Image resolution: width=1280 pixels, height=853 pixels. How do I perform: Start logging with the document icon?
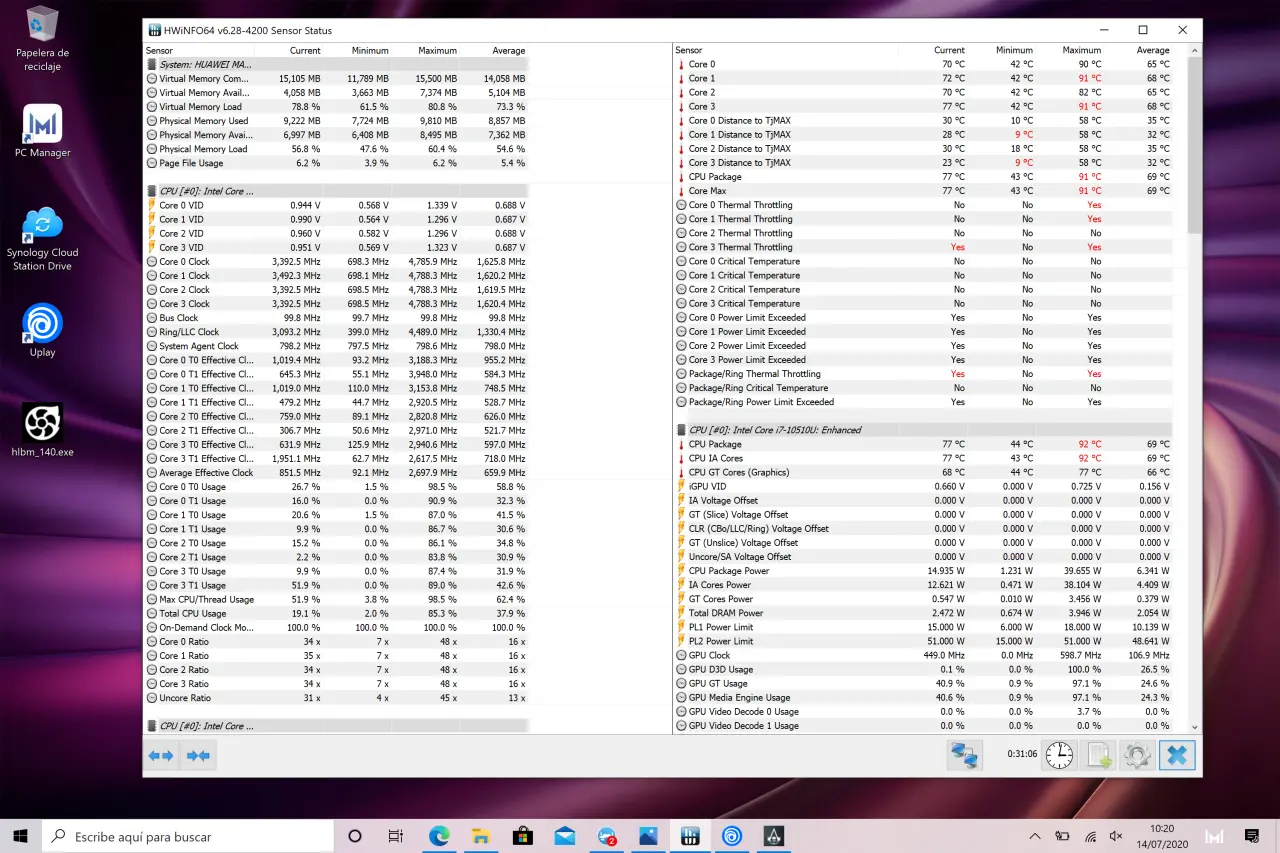point(1099,756)
